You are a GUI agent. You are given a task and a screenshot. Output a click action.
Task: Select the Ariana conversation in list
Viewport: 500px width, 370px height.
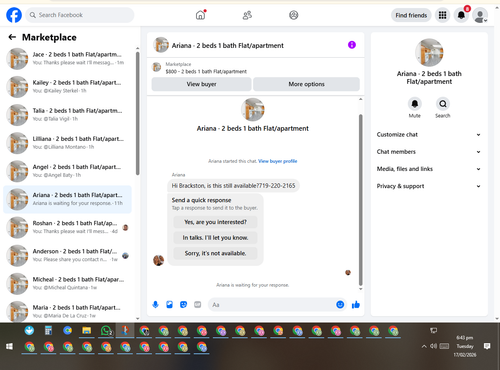pyautogui.click(x=67, y=199)
